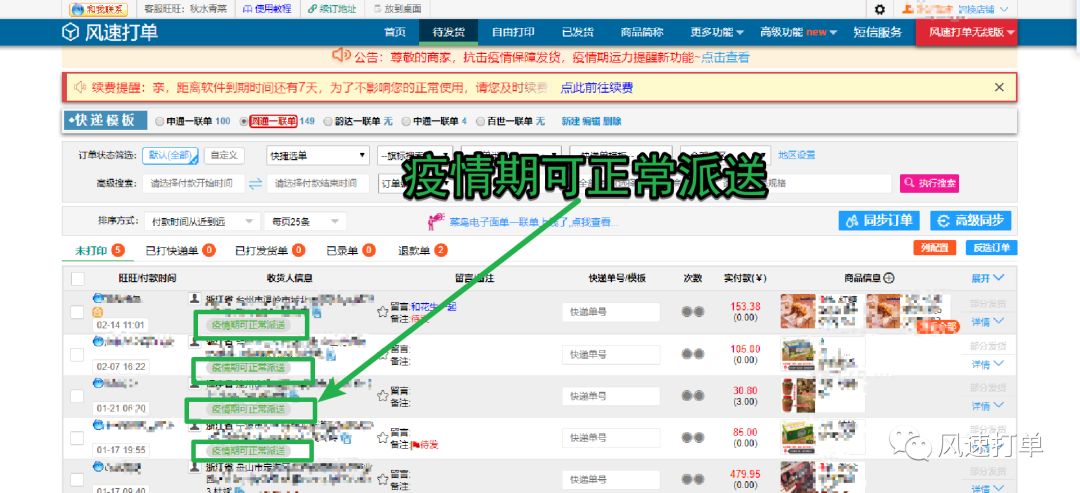Click the 和我联系 contact badge
The image size is (1080, 493).
coord(98,10)
